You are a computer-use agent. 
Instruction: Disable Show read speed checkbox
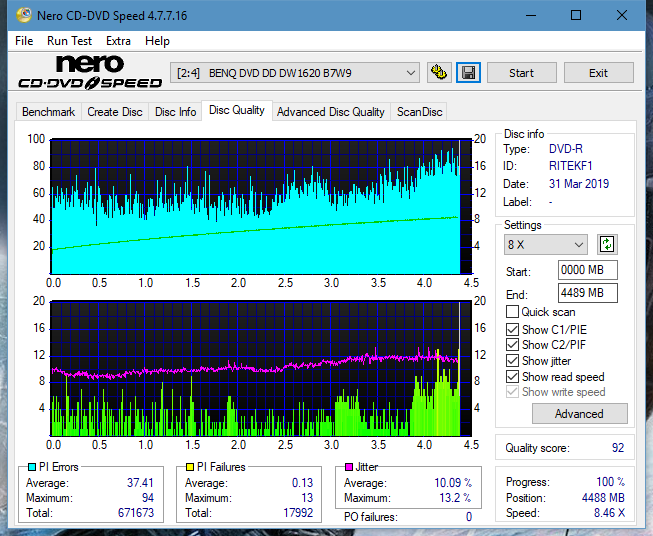[512, 376]
